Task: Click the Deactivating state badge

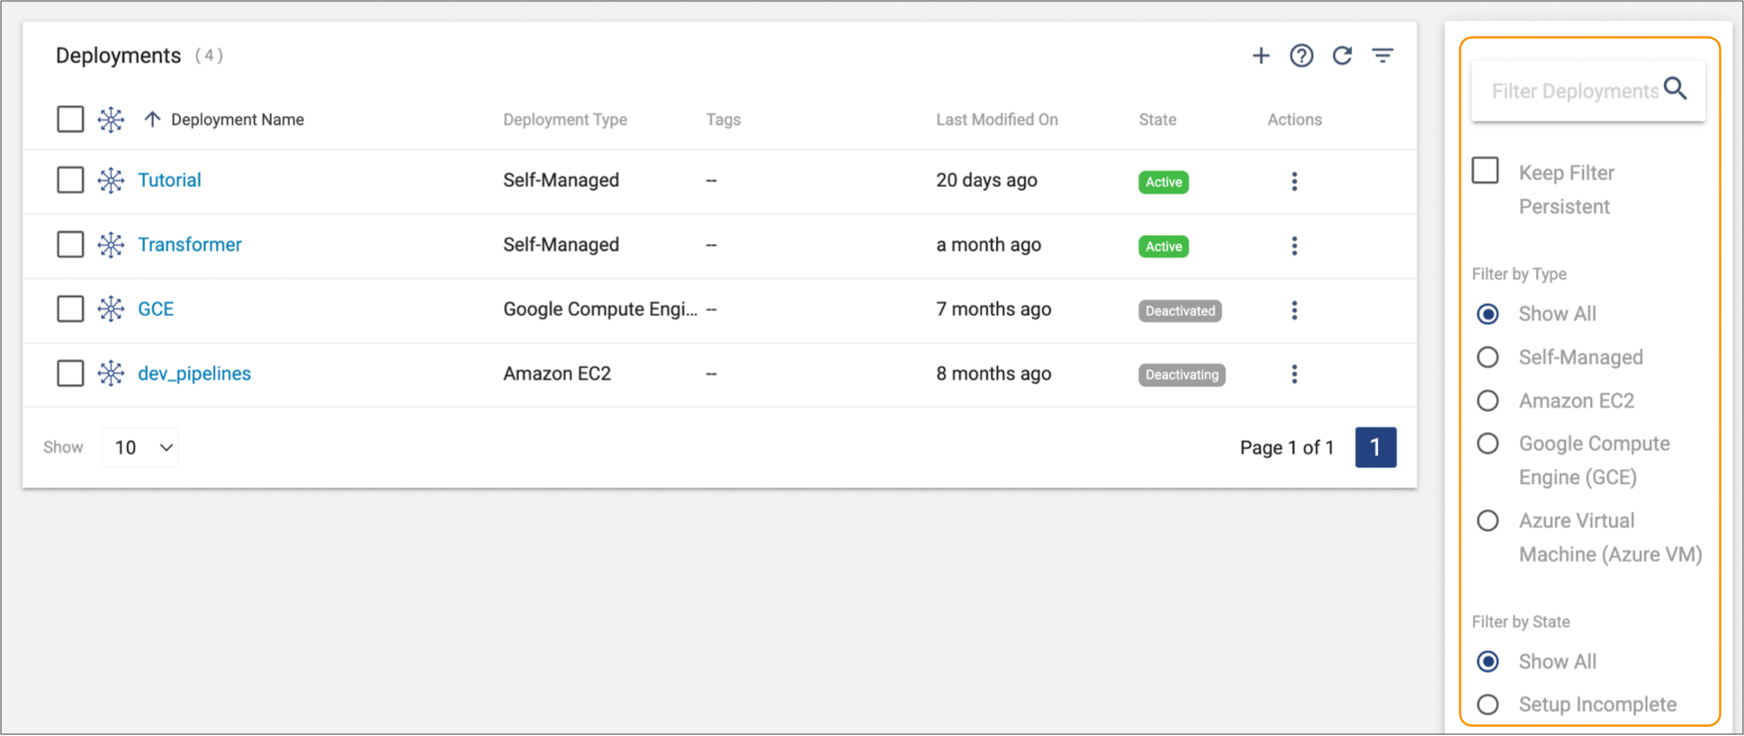Action: [1182, 375]
